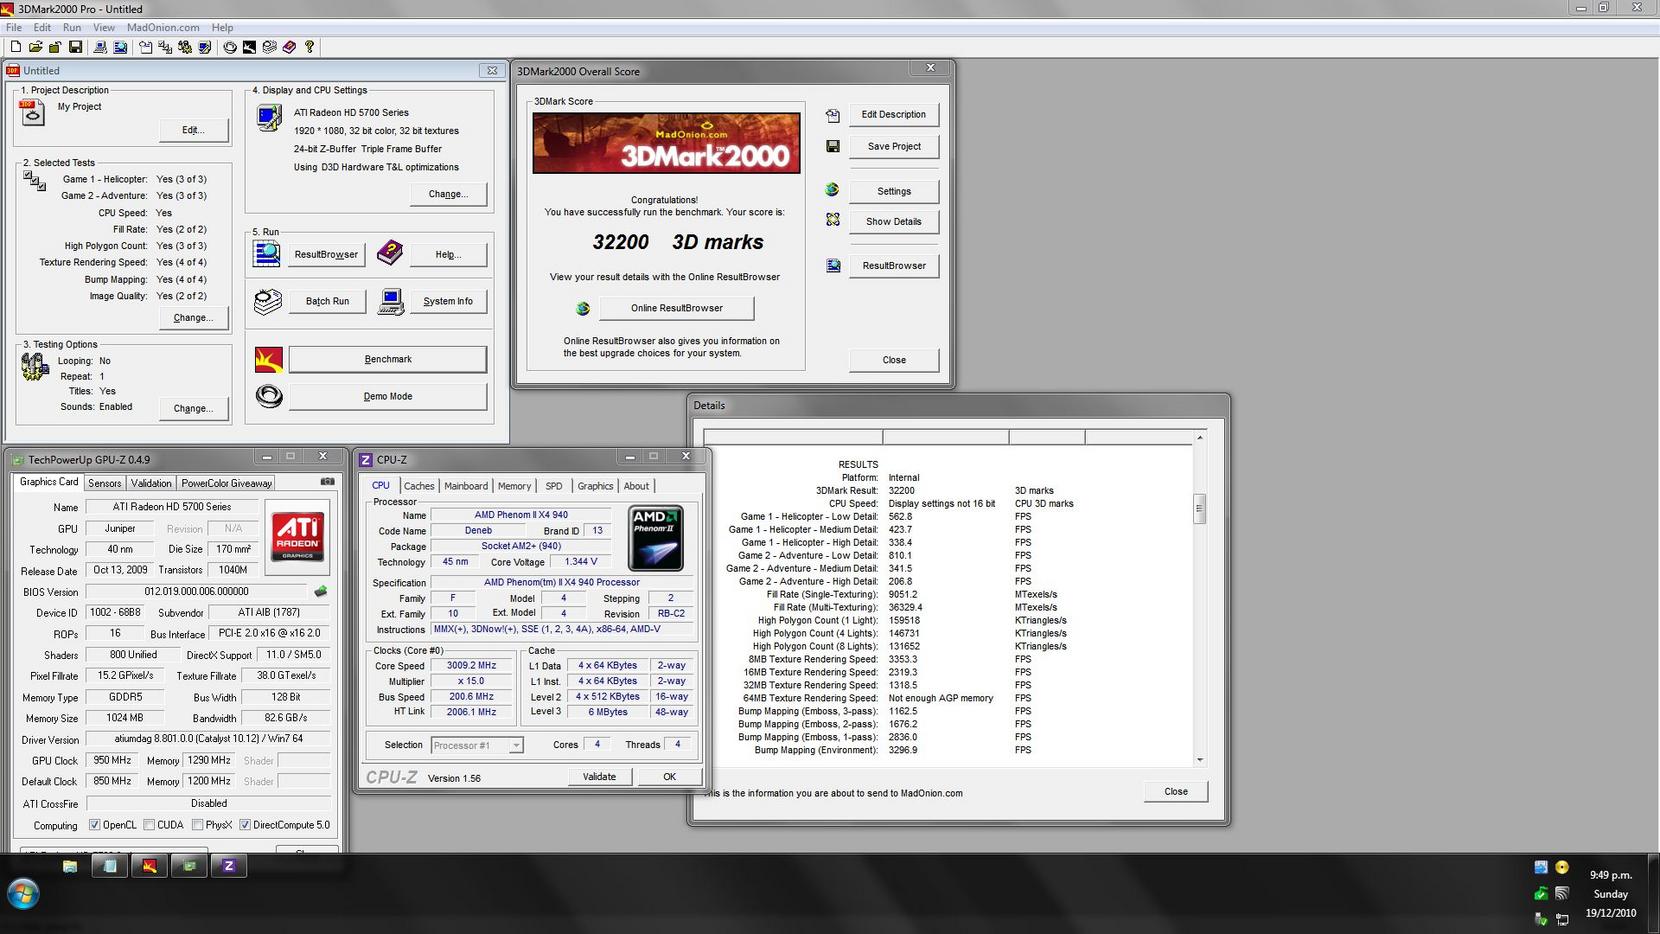Screen dimensions: 1660x934
Task: Click Change... under Display and CPU Settings
Action: click(448, 194)
